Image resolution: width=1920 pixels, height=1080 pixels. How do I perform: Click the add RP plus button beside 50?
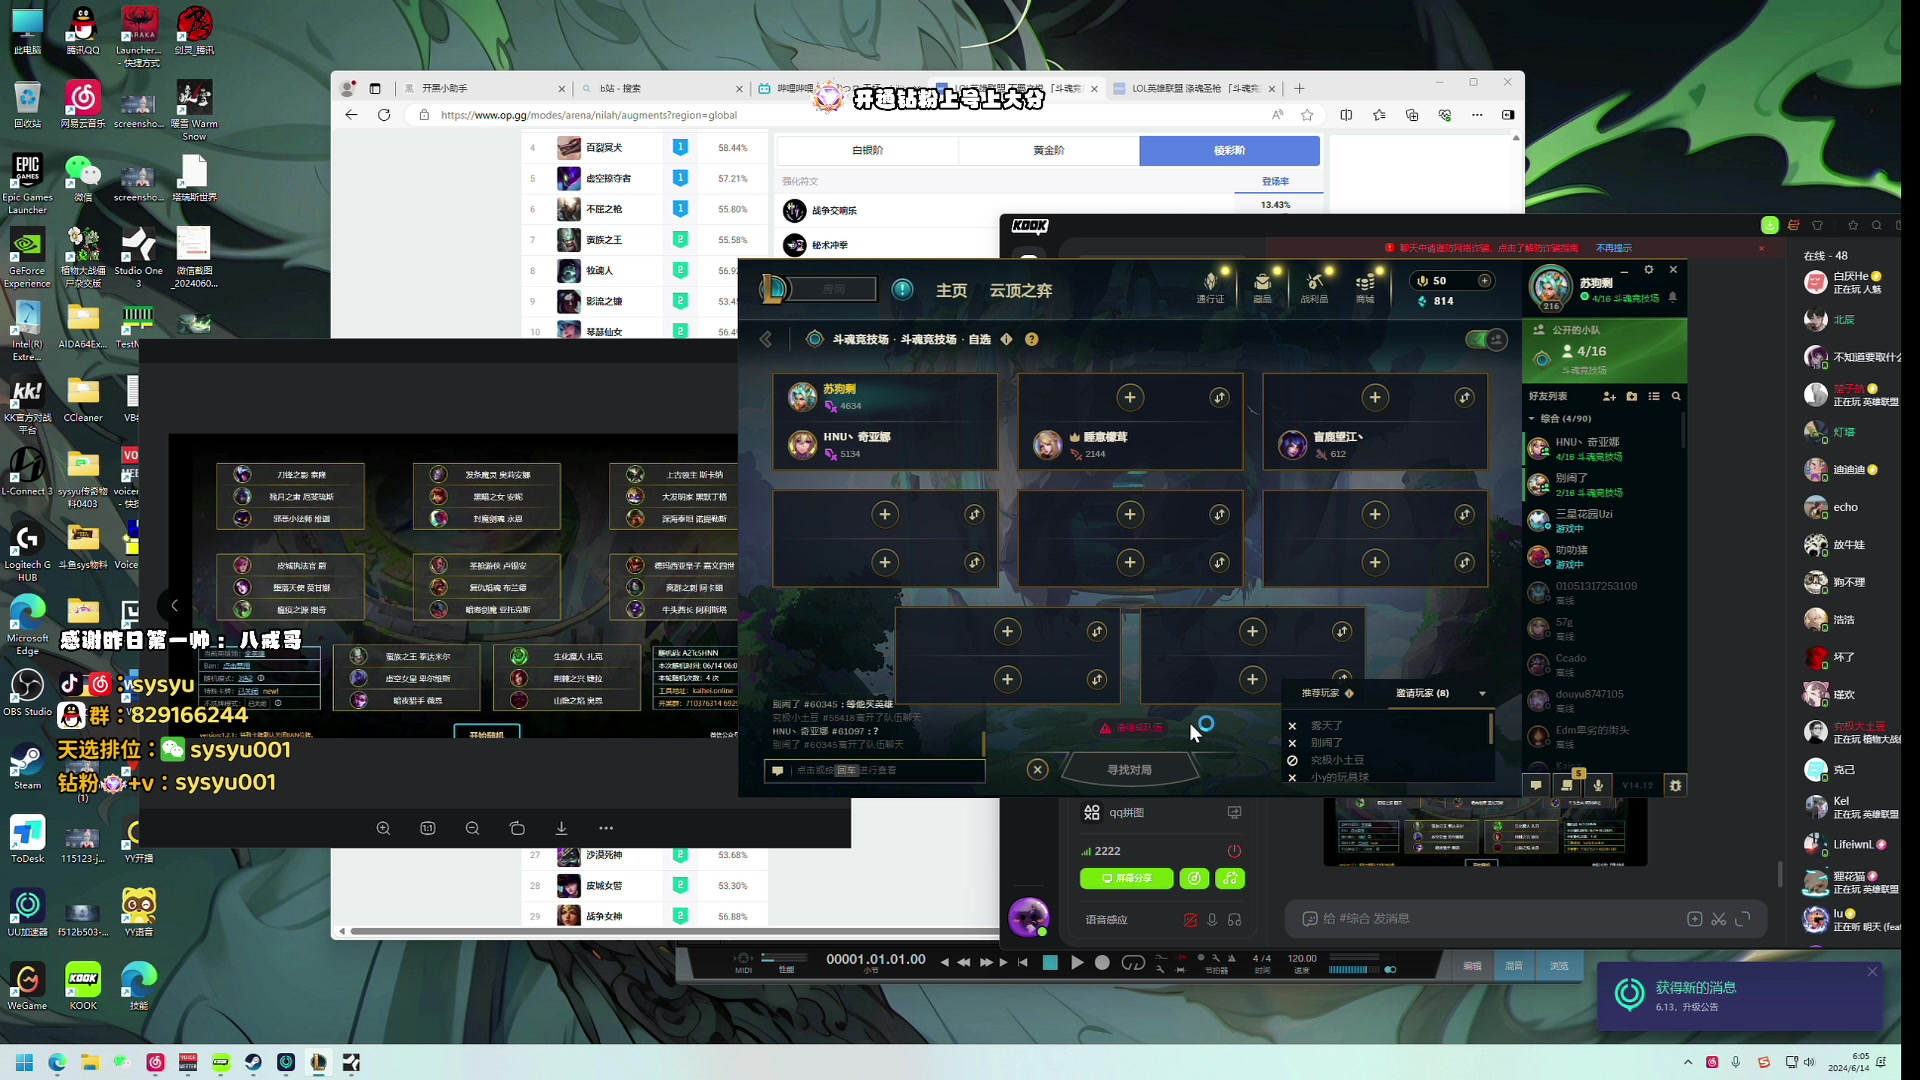click(1485, 281)
